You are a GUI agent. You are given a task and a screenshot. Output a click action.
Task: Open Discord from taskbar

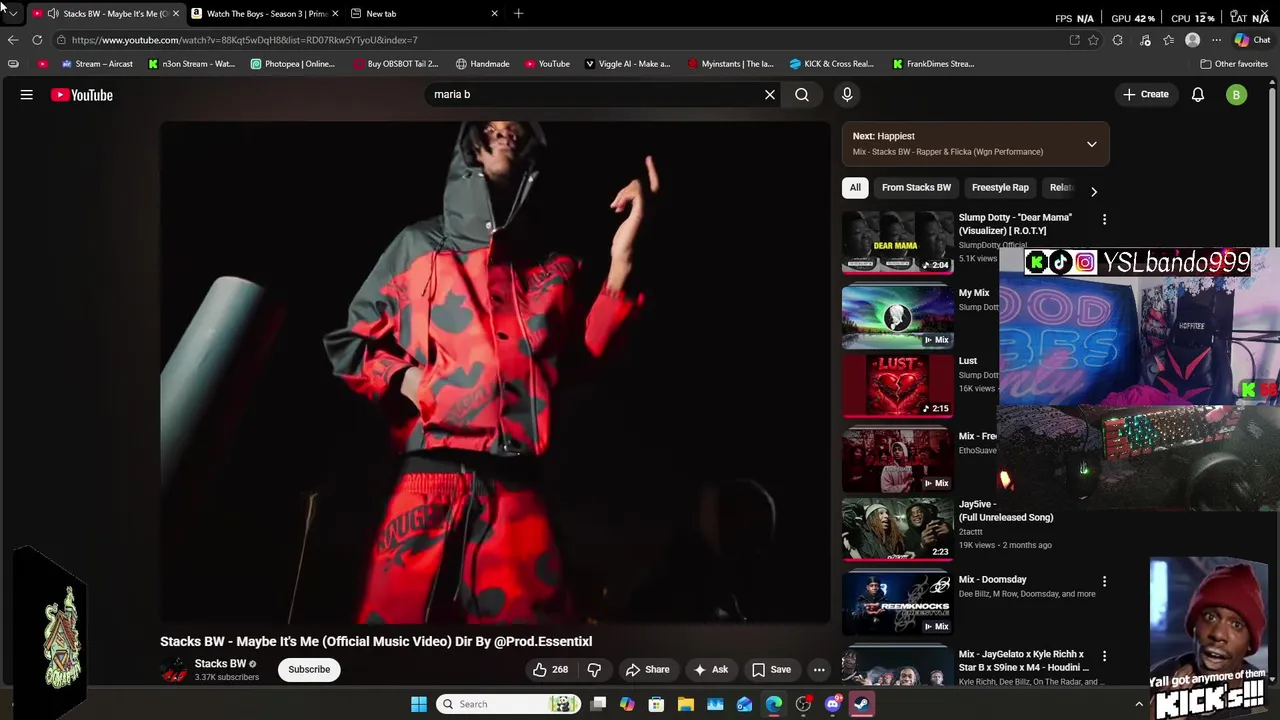click(833, 704)
